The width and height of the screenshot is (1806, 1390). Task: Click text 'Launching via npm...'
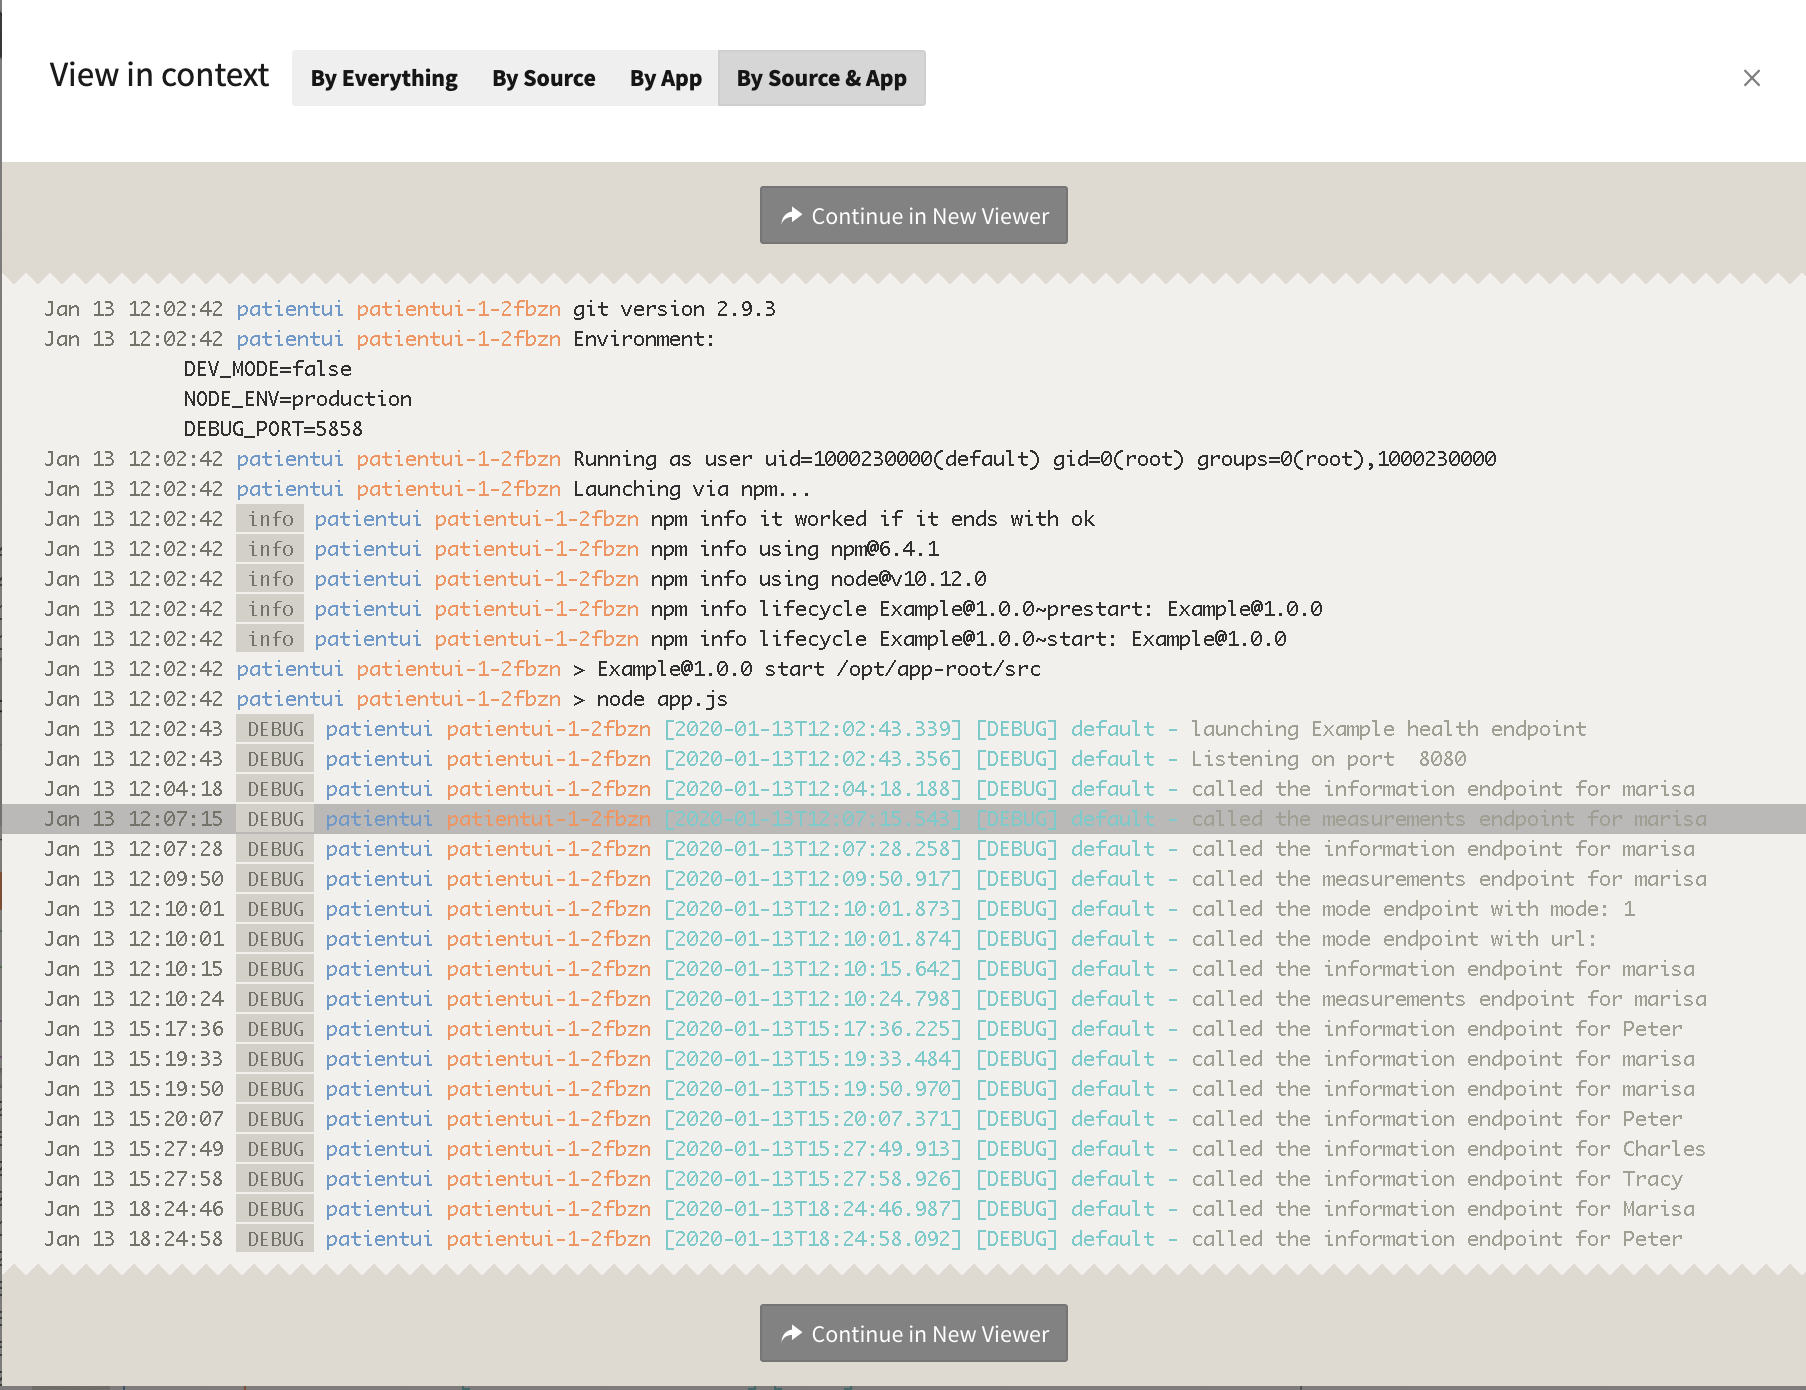coord(691,489)
